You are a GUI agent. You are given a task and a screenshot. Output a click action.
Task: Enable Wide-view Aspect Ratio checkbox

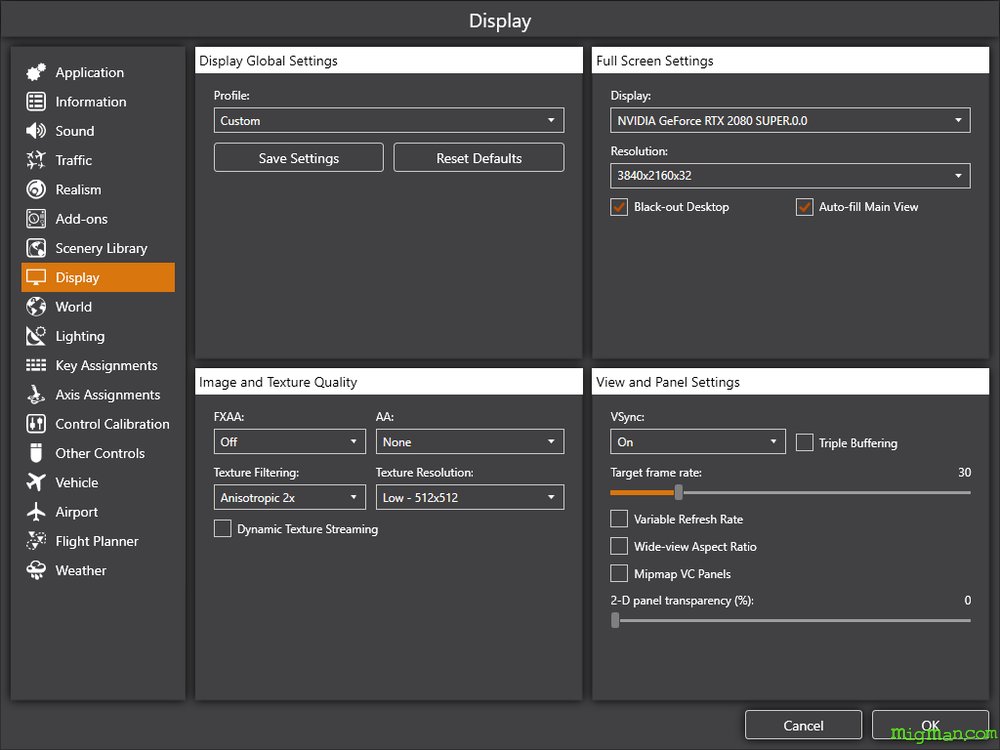coord(619,547)
